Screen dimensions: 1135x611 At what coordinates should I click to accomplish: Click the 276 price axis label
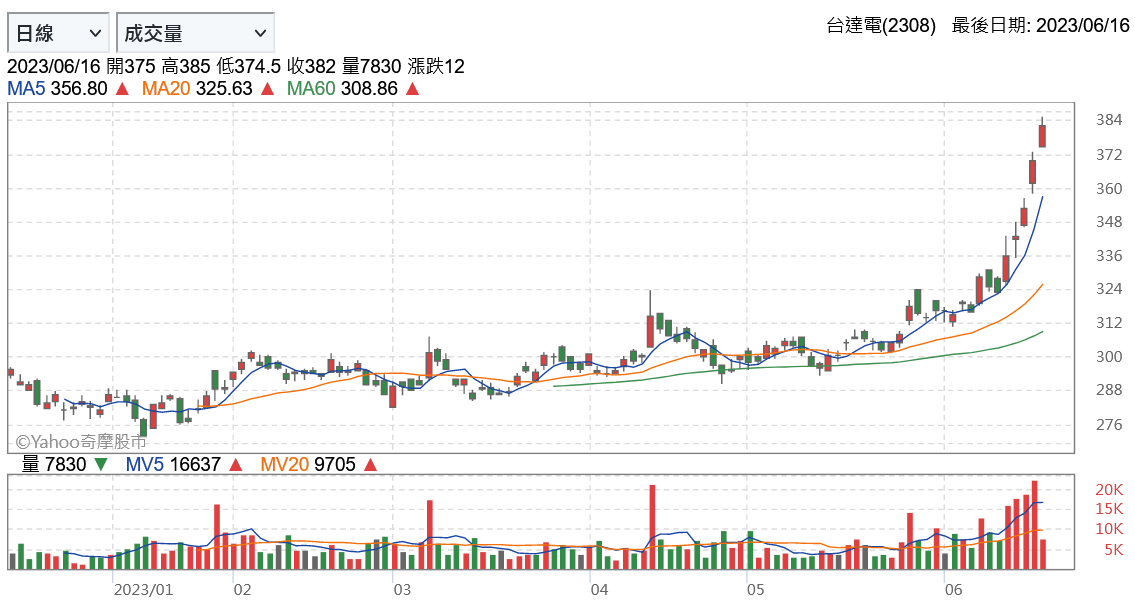tap(1109, 425)
